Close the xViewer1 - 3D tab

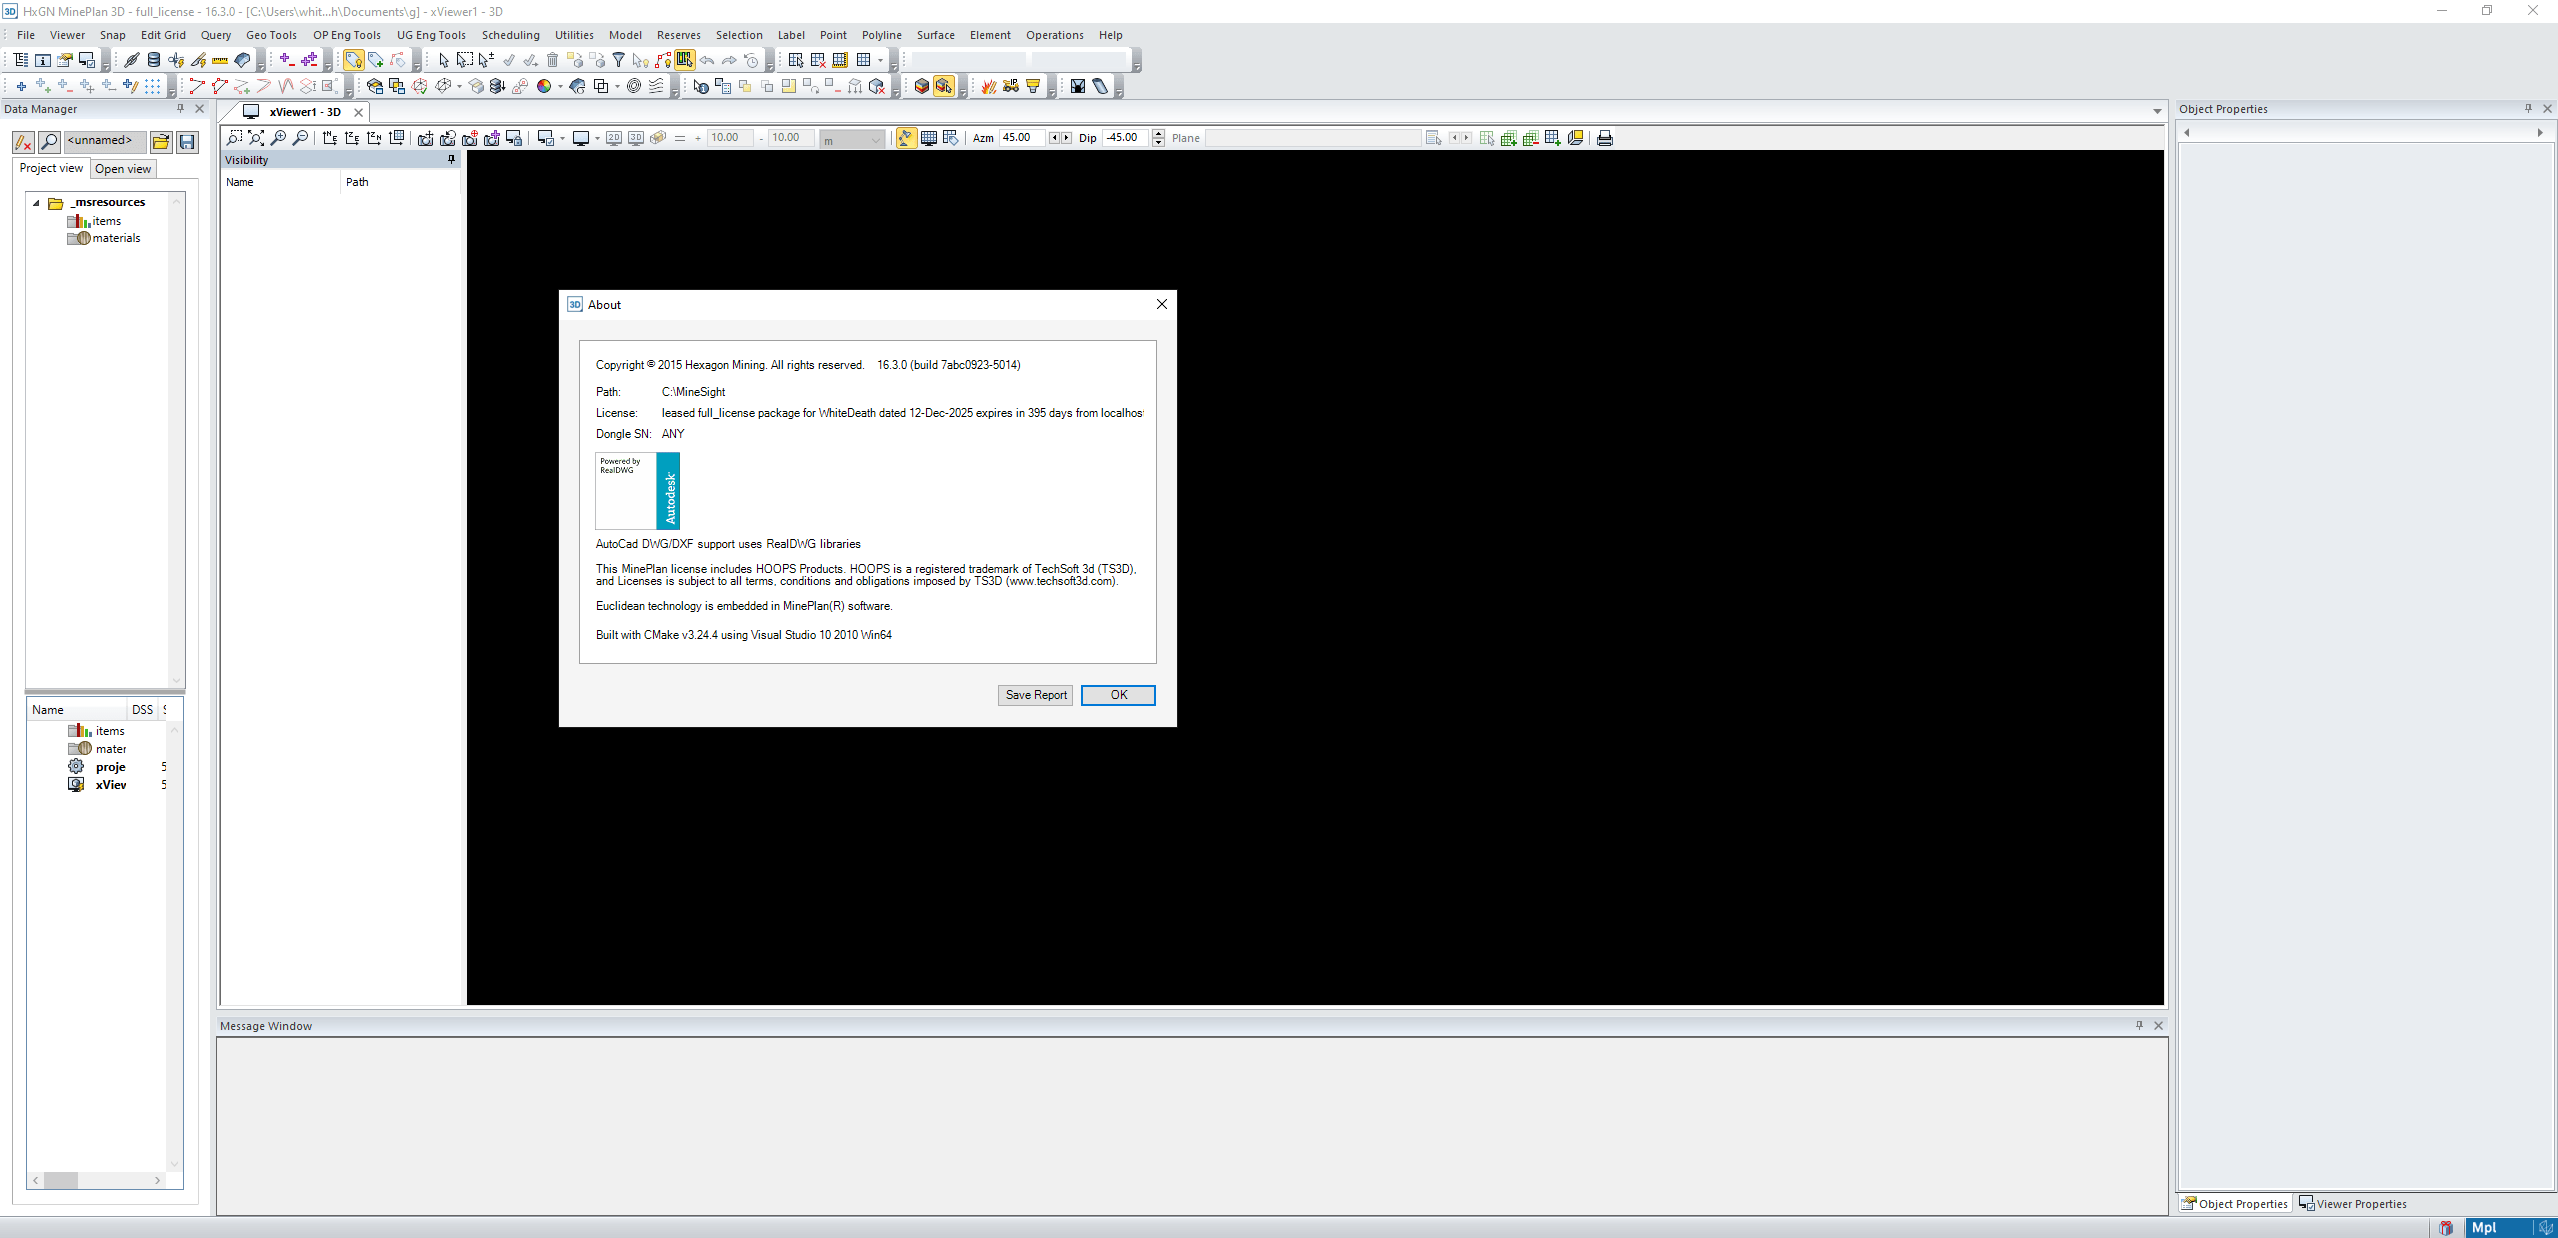pos(358,112)
